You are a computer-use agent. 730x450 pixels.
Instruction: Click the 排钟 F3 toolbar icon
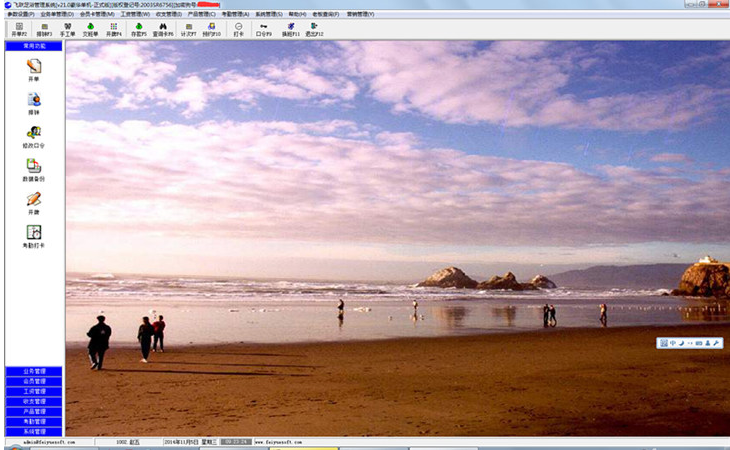(x=44, y=29)
